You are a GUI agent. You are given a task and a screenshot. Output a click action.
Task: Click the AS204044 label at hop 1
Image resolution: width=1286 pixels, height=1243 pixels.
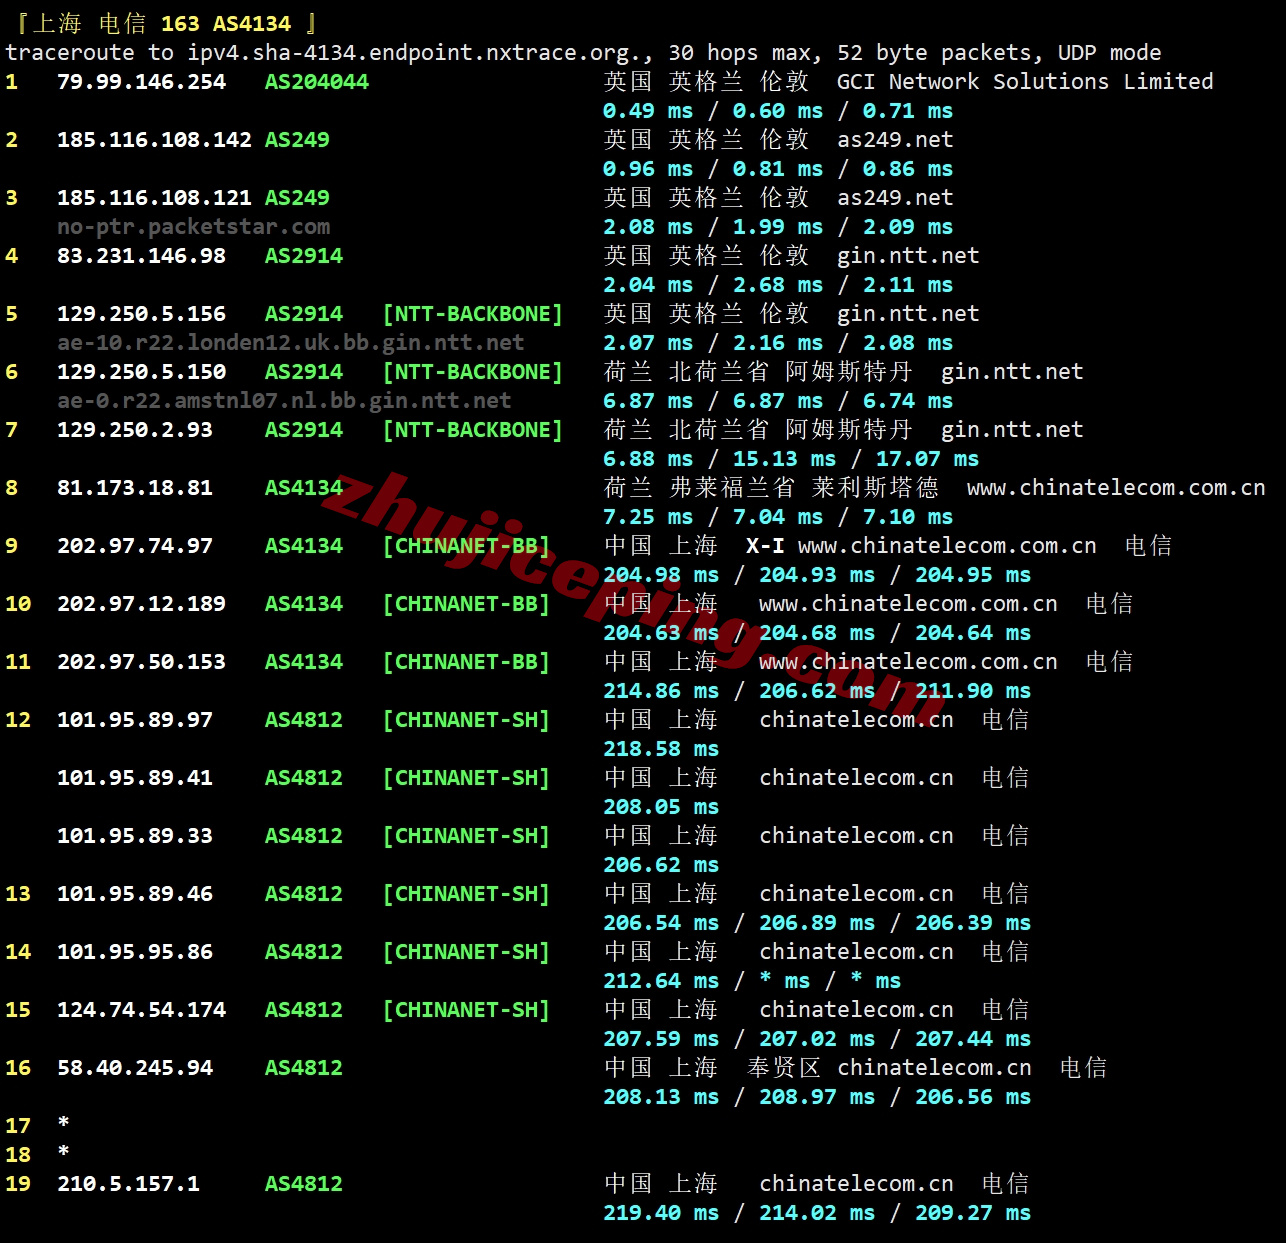click(316, 82)
